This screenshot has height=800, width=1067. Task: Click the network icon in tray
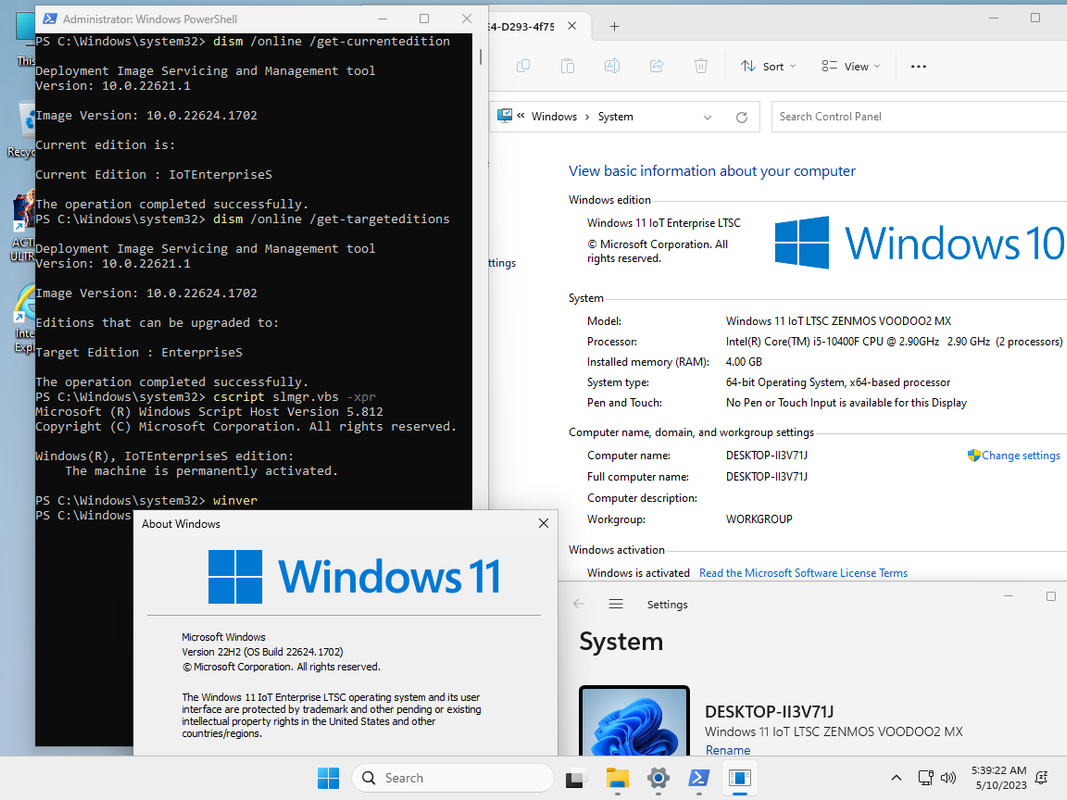click(925, 778)
